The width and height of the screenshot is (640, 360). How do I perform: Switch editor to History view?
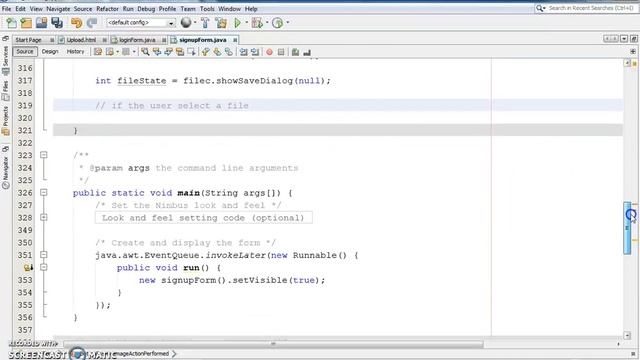tap(75, 51)
